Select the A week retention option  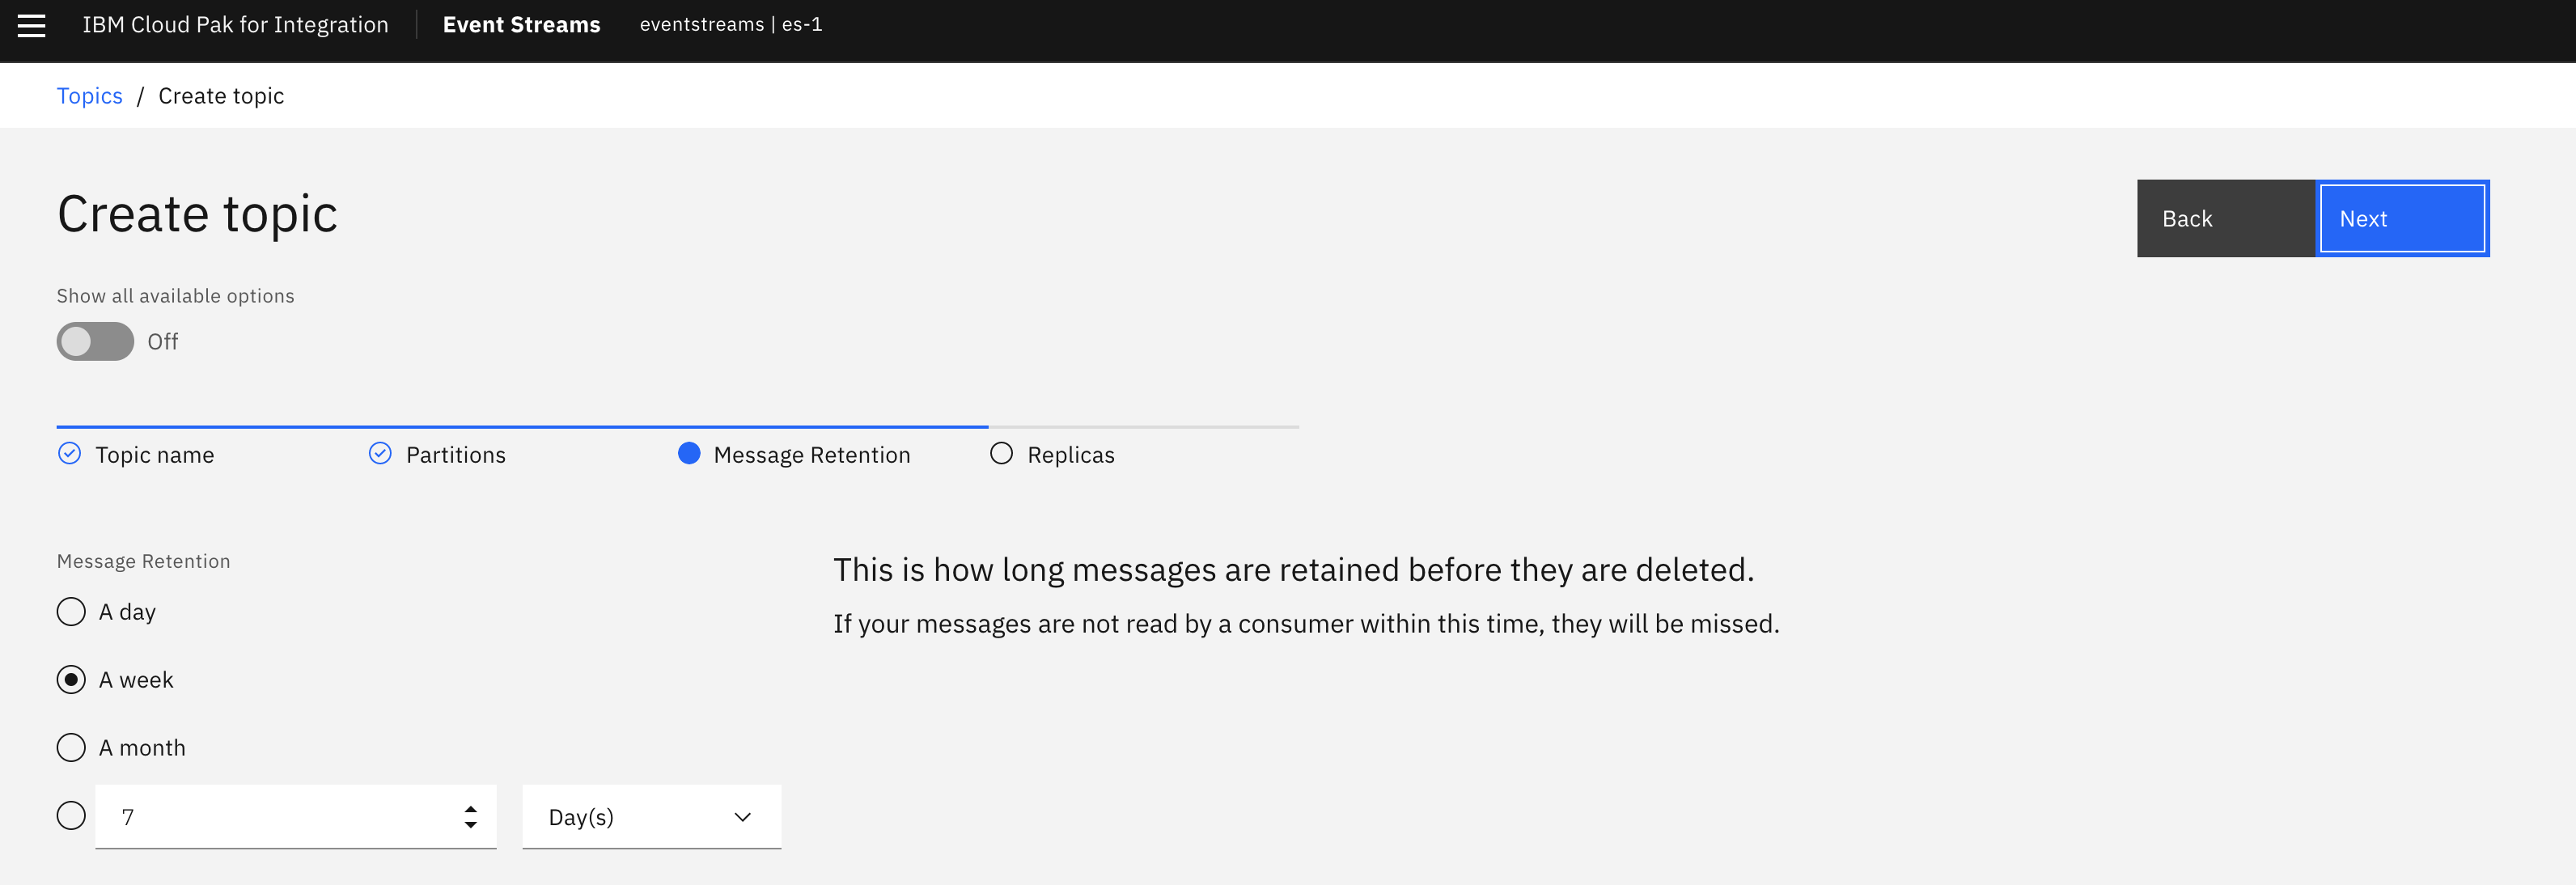point(71,680)
